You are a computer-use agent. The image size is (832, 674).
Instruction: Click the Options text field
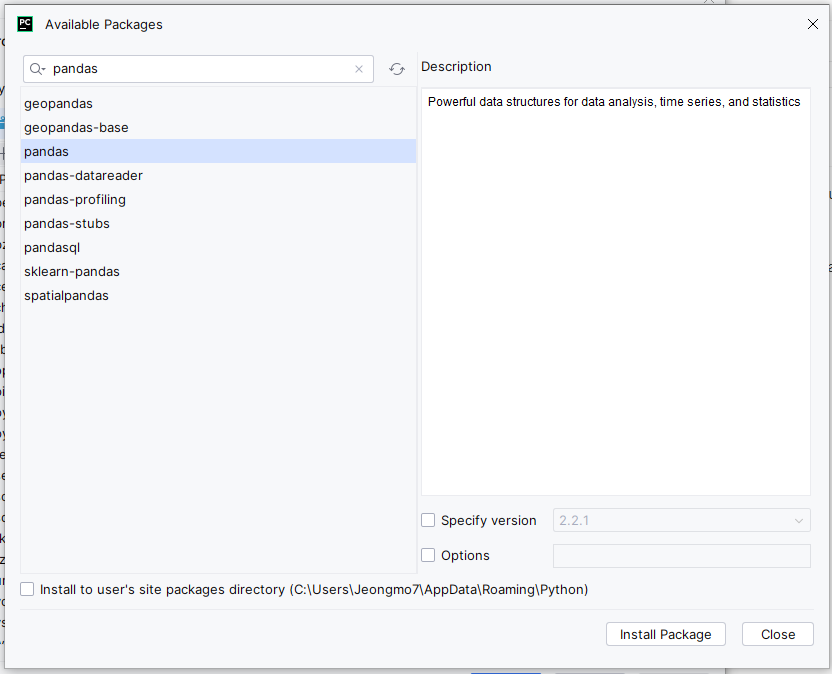(x=682, y=556)
